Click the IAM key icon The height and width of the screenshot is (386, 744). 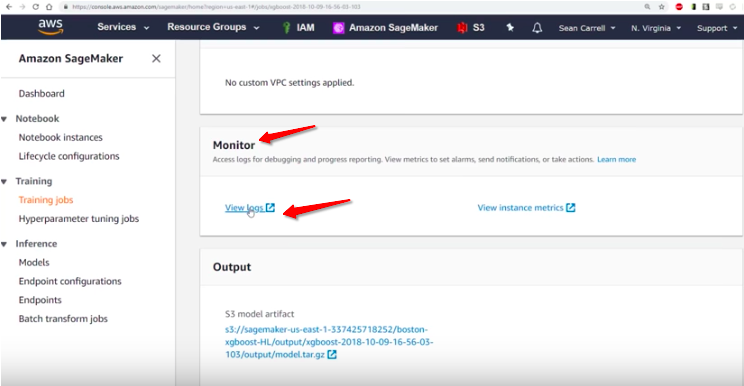pyautogui.click(x=286, y=28)
